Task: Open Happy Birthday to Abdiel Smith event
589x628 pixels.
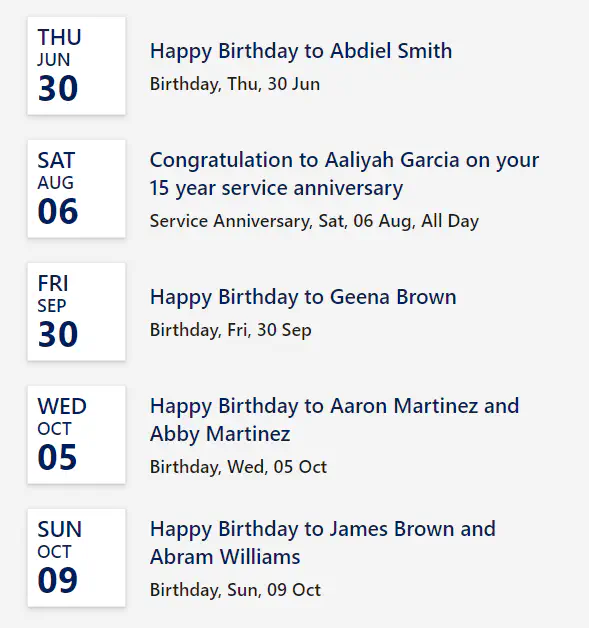Action: point(301,51)
